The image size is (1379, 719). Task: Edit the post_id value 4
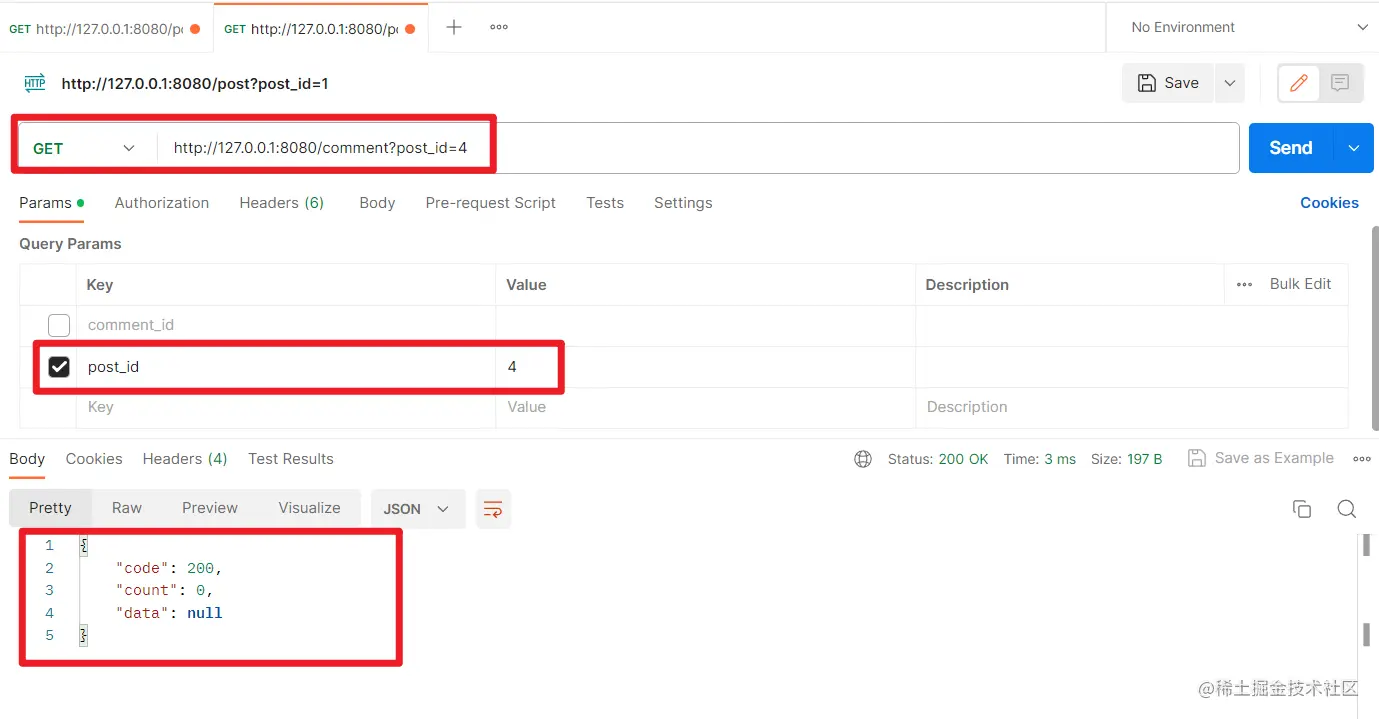tap(705, 367)
